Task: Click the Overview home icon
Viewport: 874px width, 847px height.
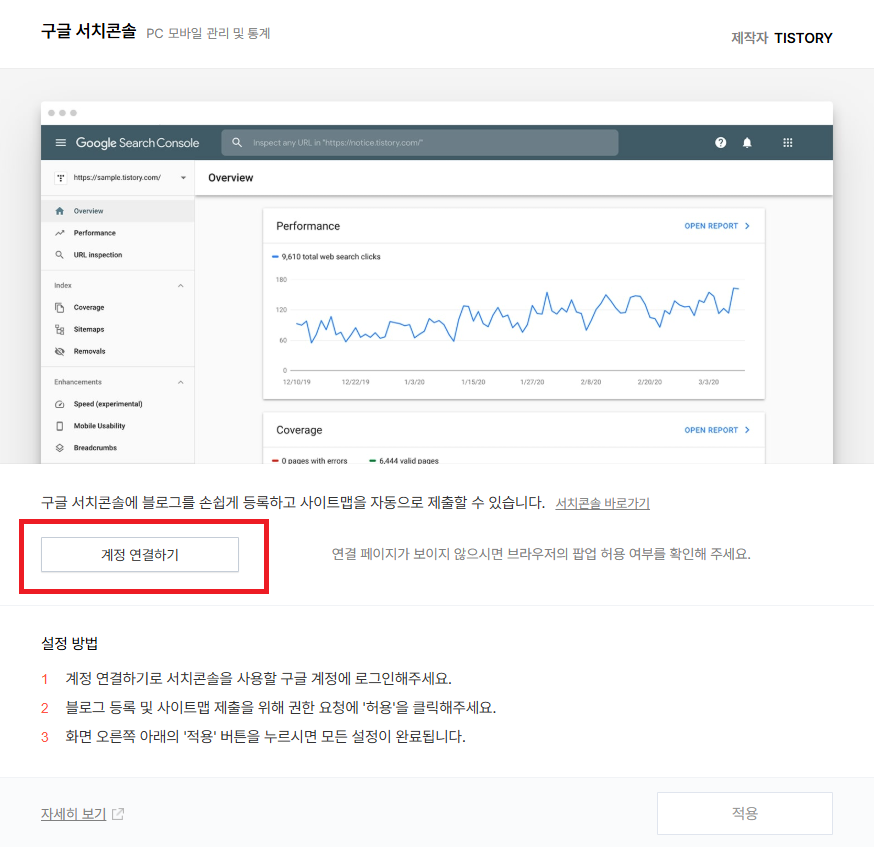Action: (x=60, y=211)
